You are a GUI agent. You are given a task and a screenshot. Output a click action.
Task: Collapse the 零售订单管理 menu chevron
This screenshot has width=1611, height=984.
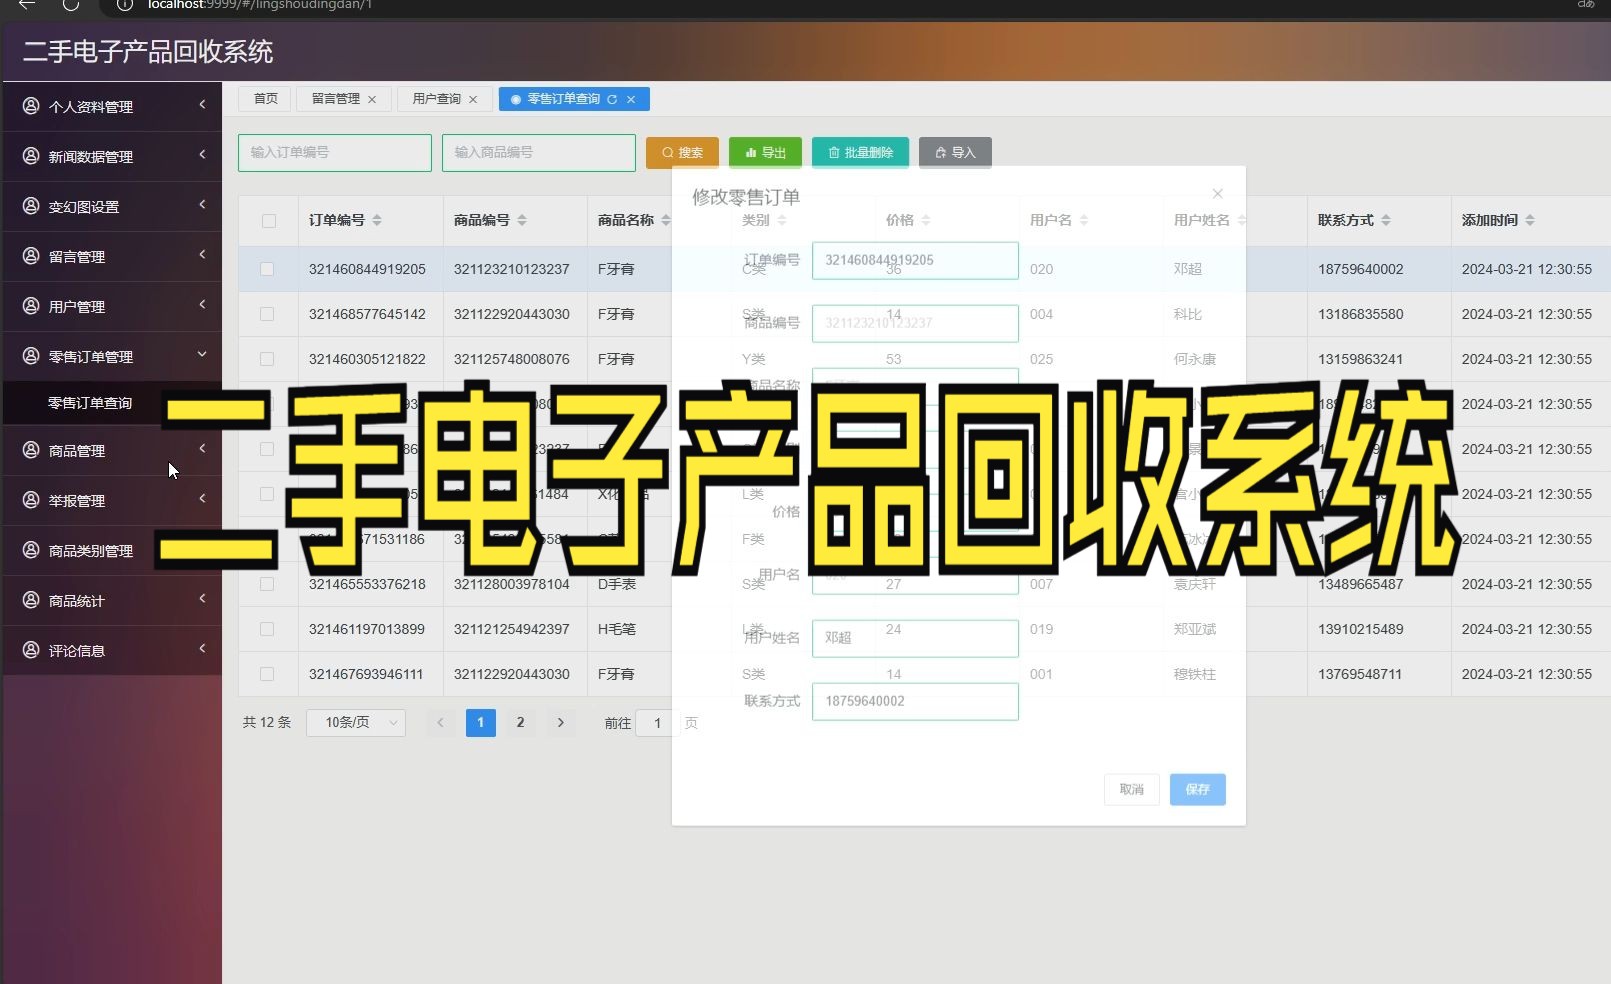click(202, 354)
